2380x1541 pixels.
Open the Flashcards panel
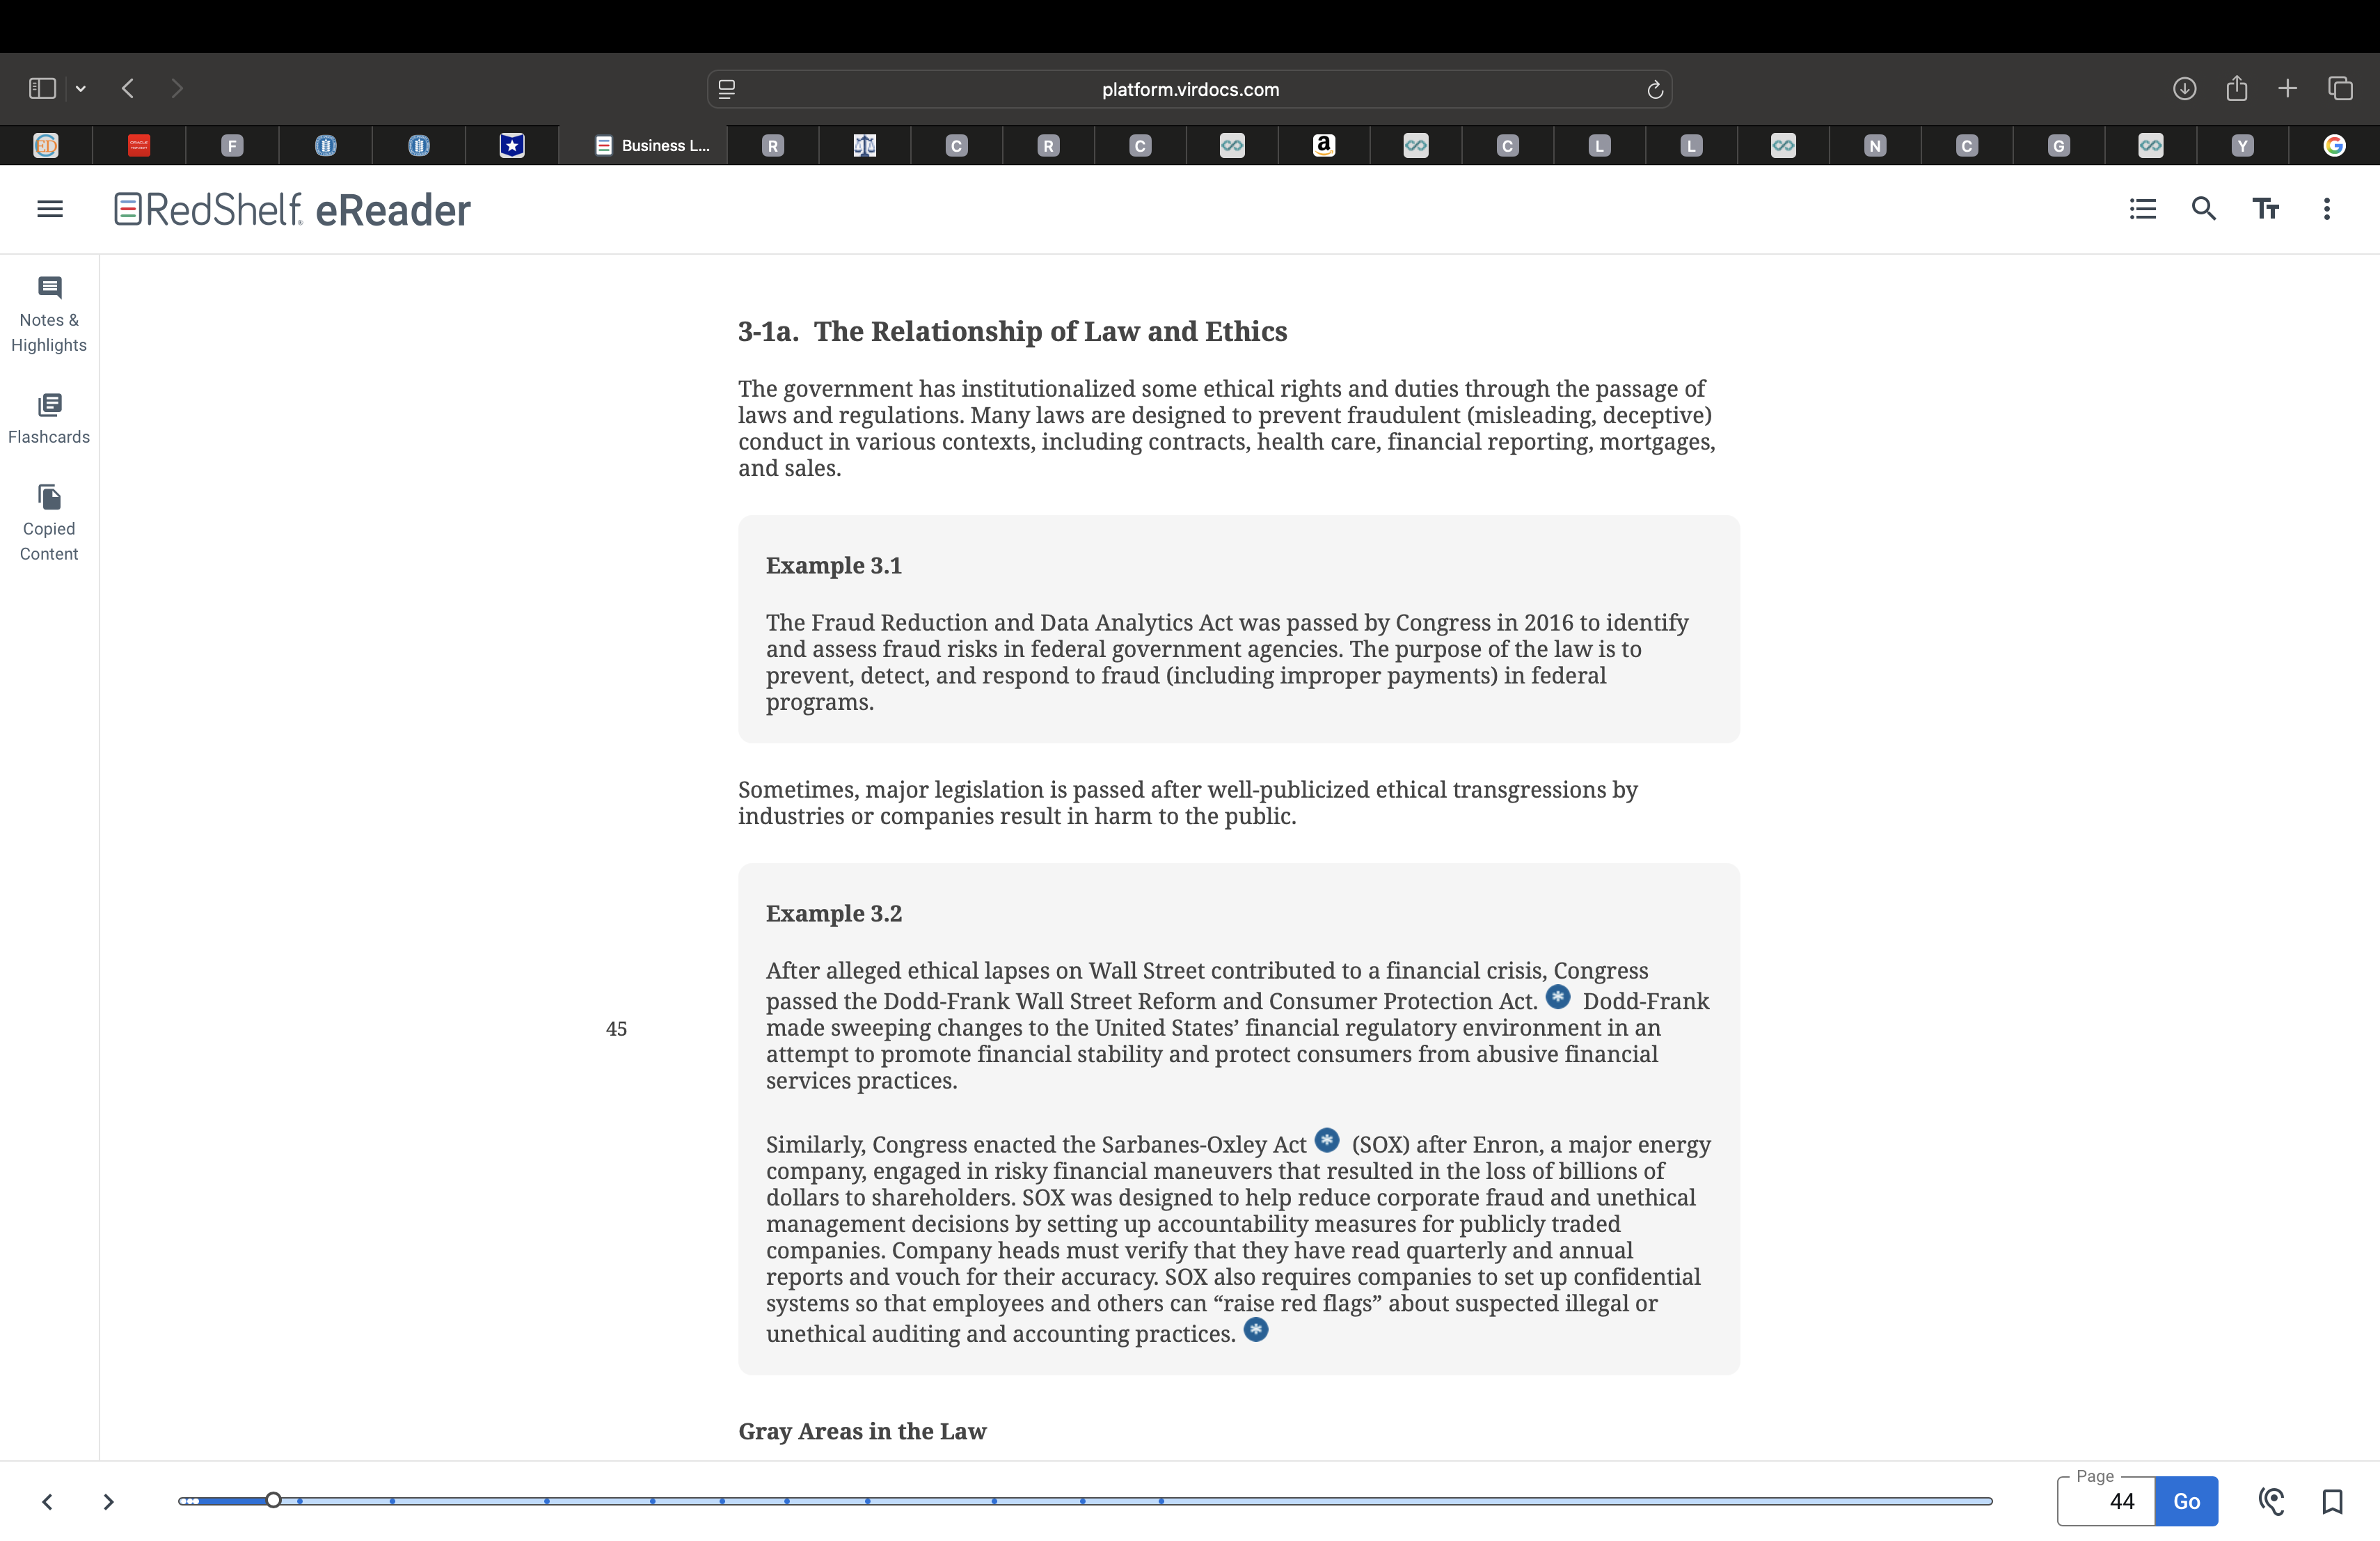pyautogui.click(x=49, y=418)
